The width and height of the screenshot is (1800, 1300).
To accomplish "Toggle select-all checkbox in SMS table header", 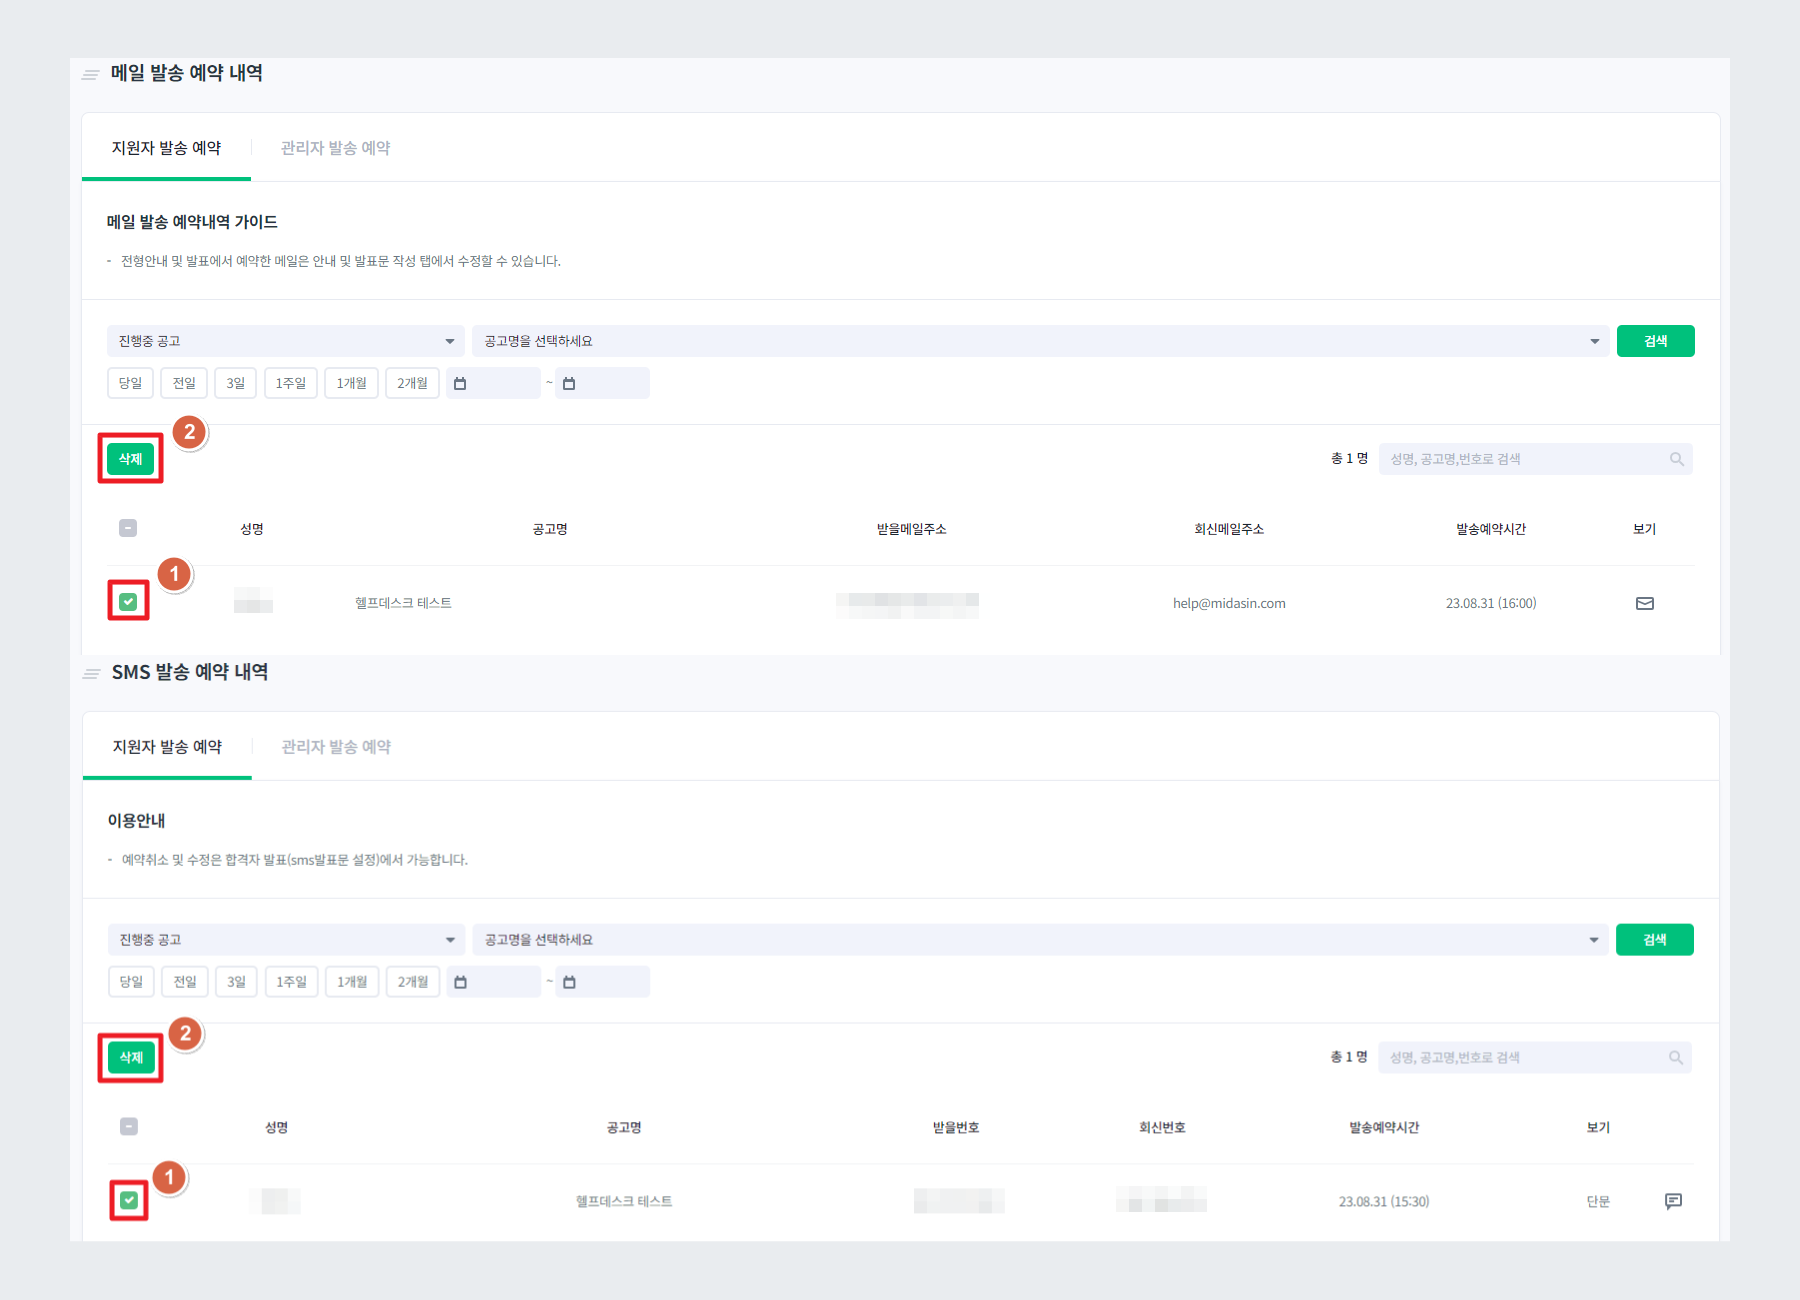I will pos(129,1126).
